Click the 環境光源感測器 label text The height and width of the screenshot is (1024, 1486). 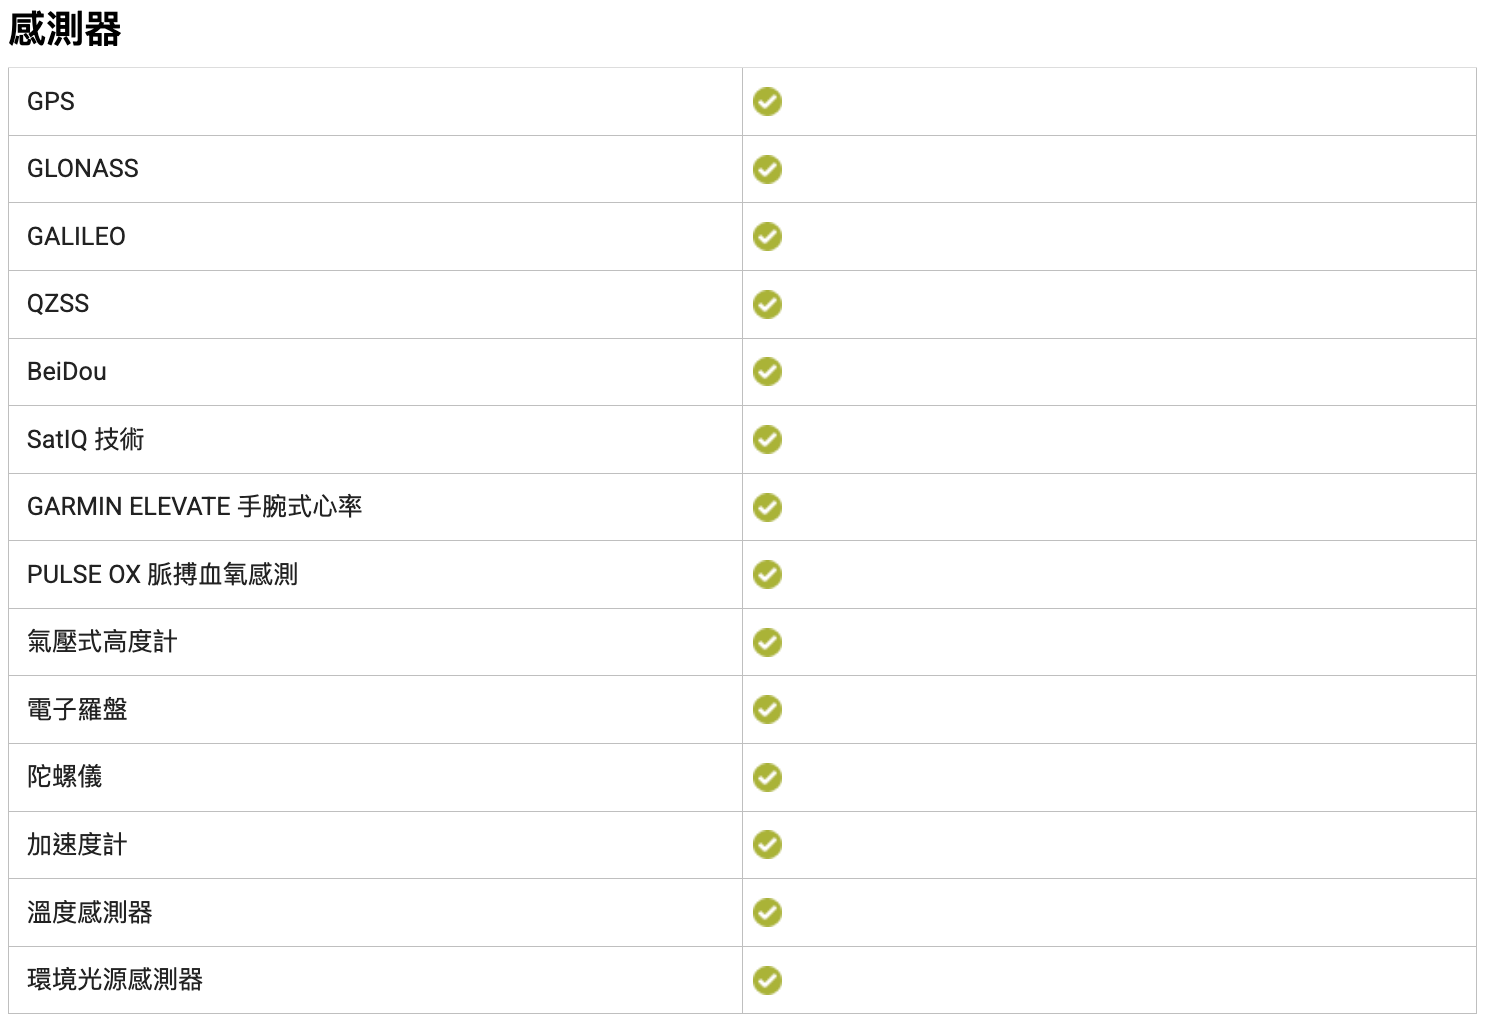click(x=115, y=980)
